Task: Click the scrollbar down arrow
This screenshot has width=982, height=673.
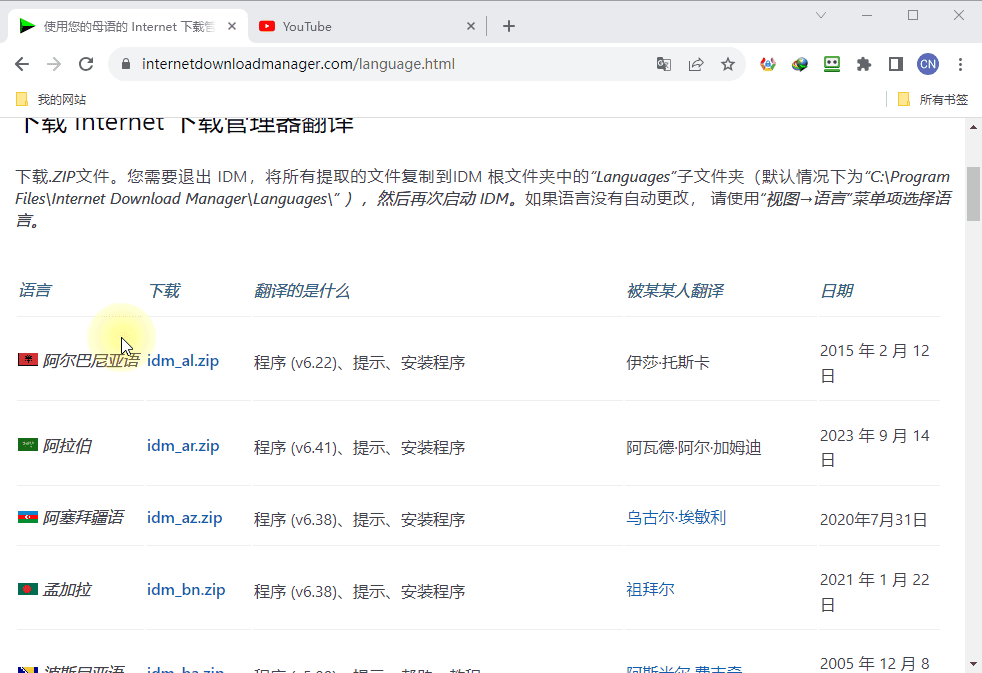Action: pos(973,664)
